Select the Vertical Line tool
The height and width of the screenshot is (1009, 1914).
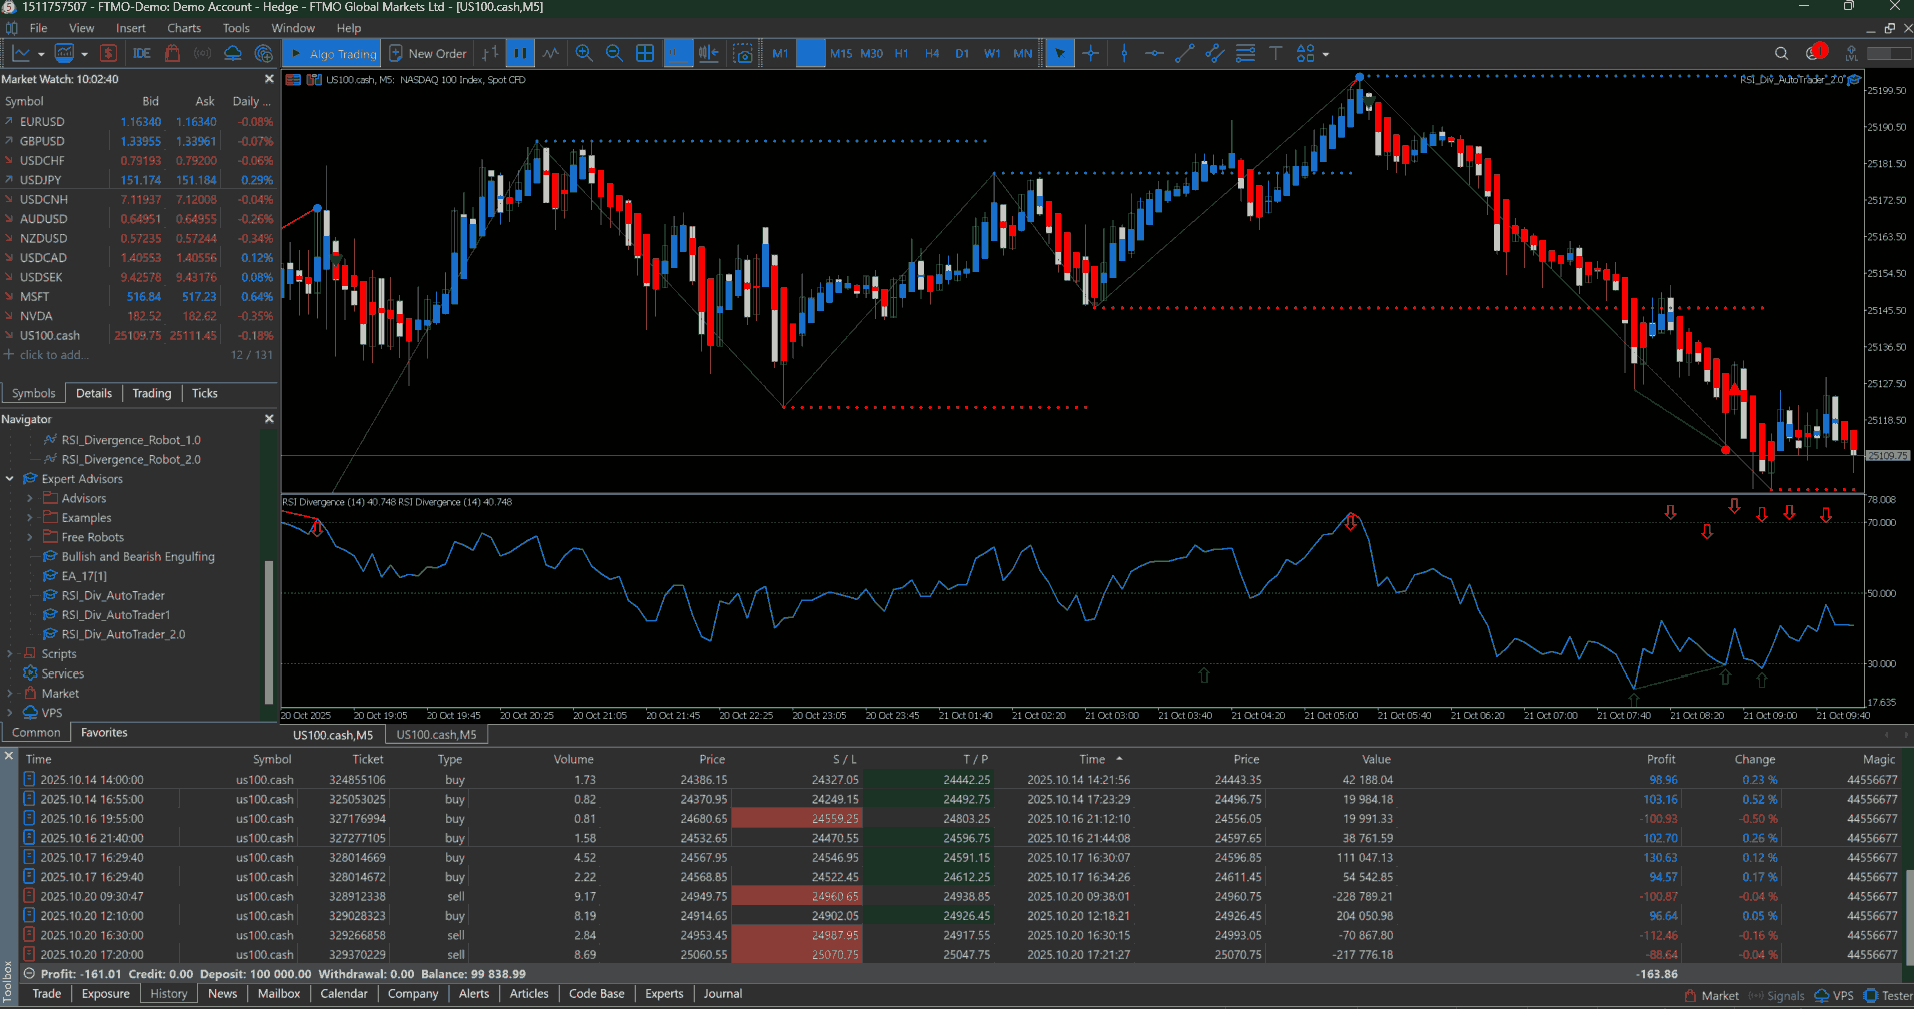(1125, 53)
